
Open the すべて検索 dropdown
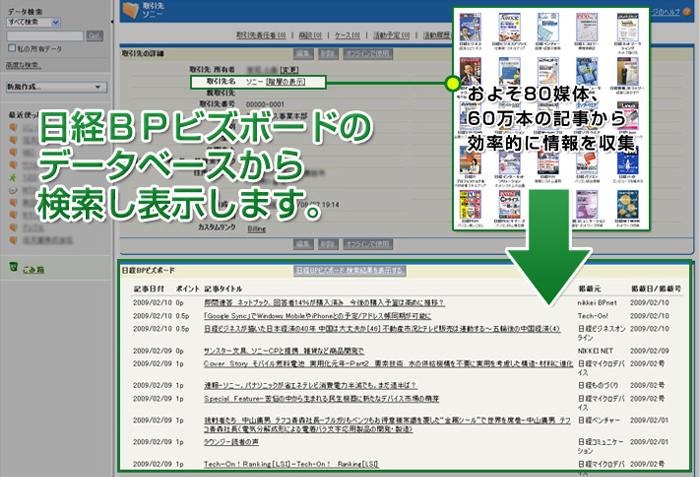coord(33,22)
